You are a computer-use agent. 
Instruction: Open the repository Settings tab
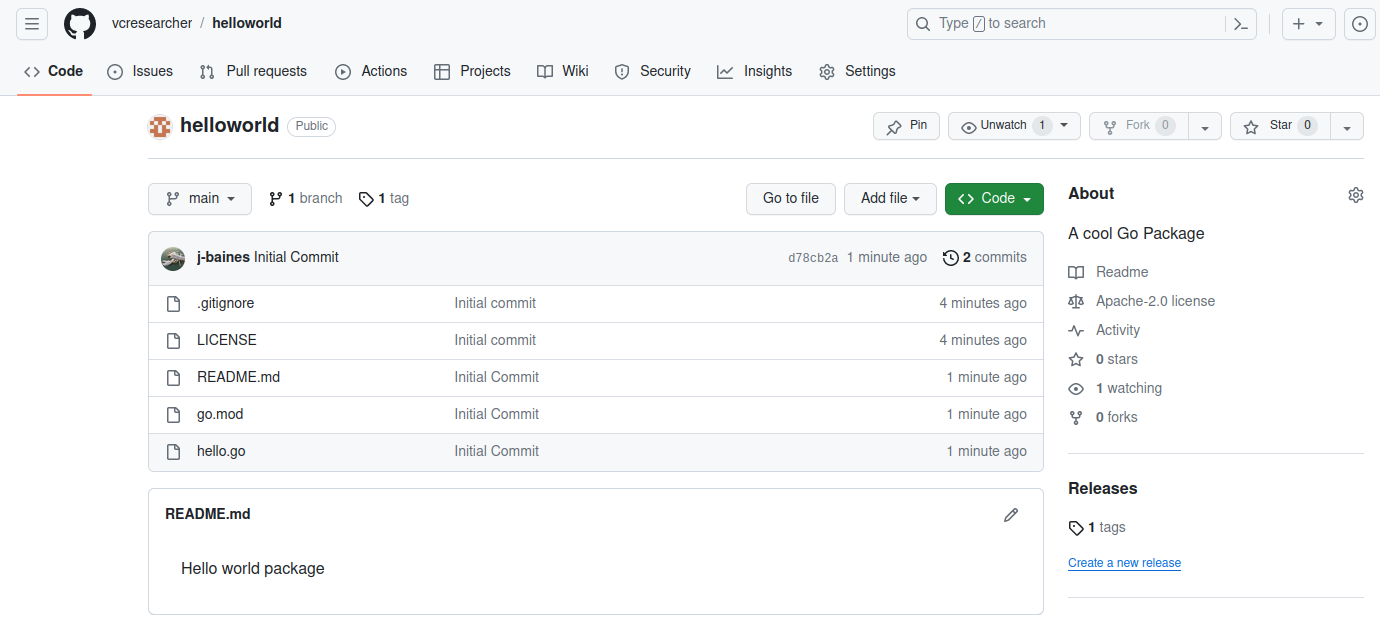pos(857,71)
